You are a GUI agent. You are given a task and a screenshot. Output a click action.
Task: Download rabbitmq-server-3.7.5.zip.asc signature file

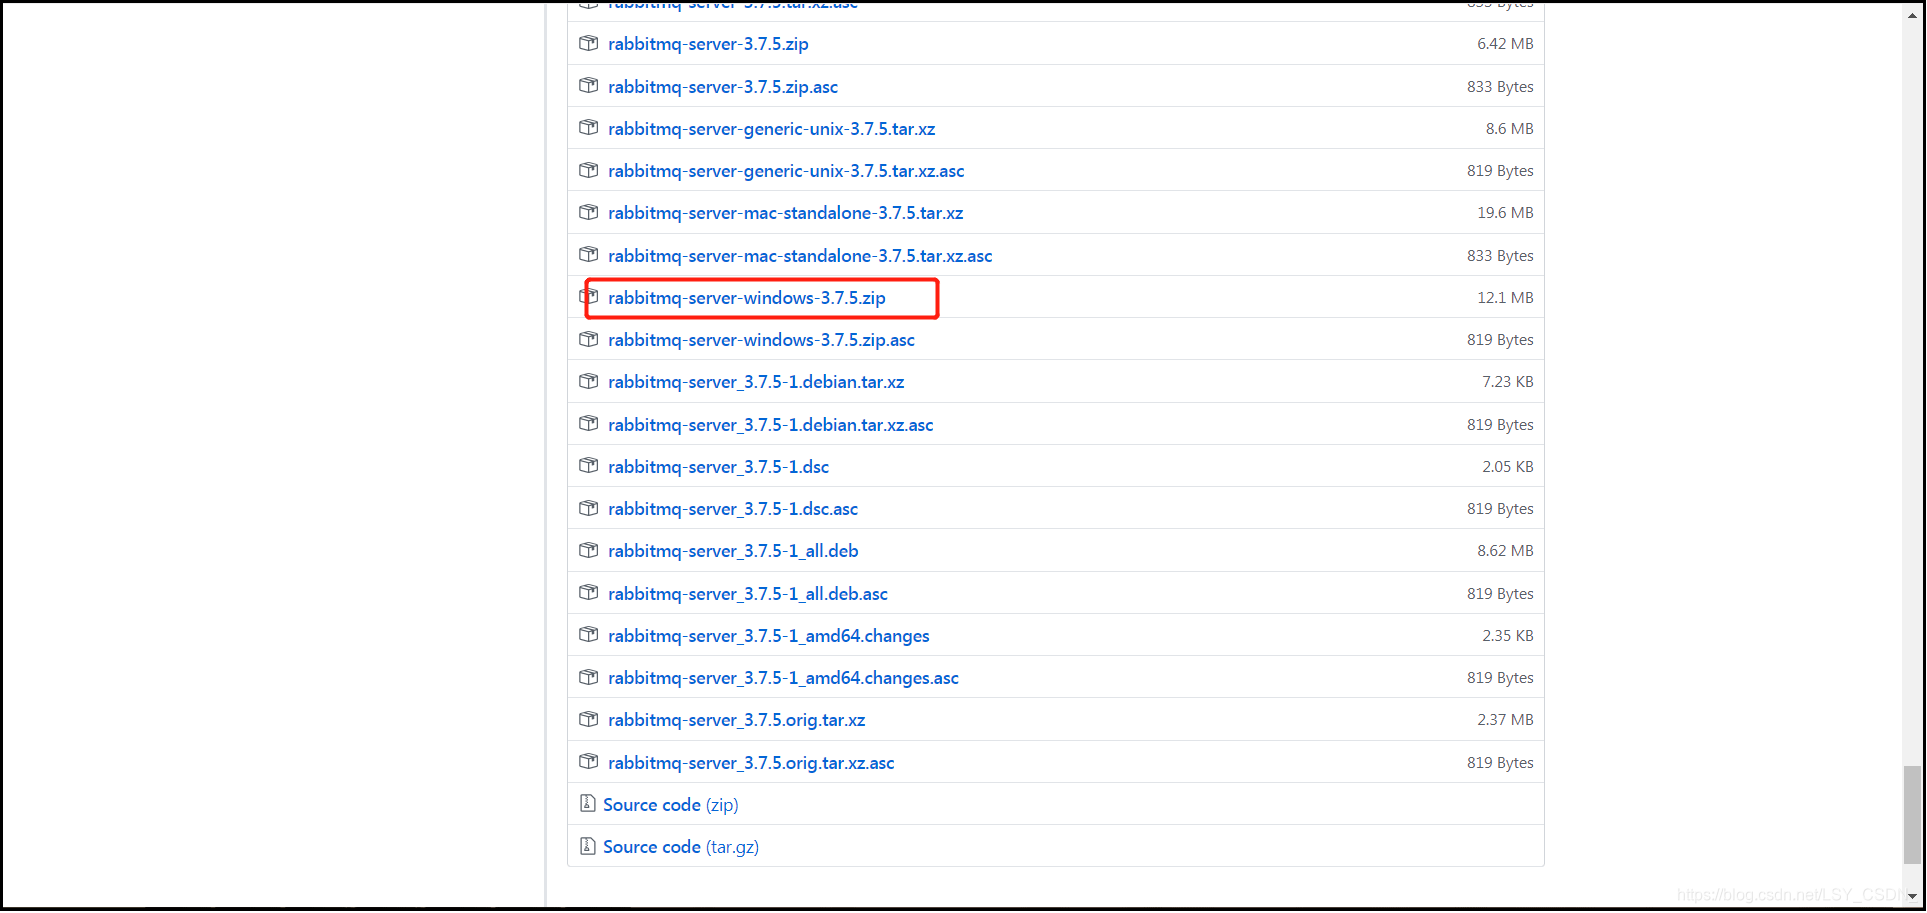pos(723,87)
